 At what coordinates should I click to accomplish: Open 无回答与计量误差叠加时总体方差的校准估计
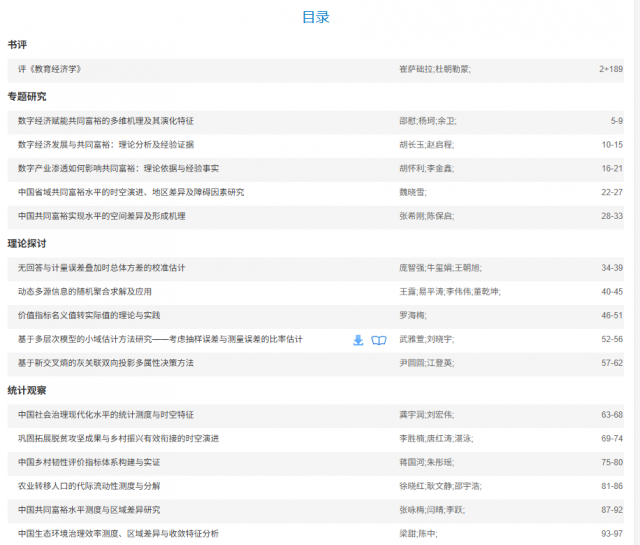coord(102,268)
